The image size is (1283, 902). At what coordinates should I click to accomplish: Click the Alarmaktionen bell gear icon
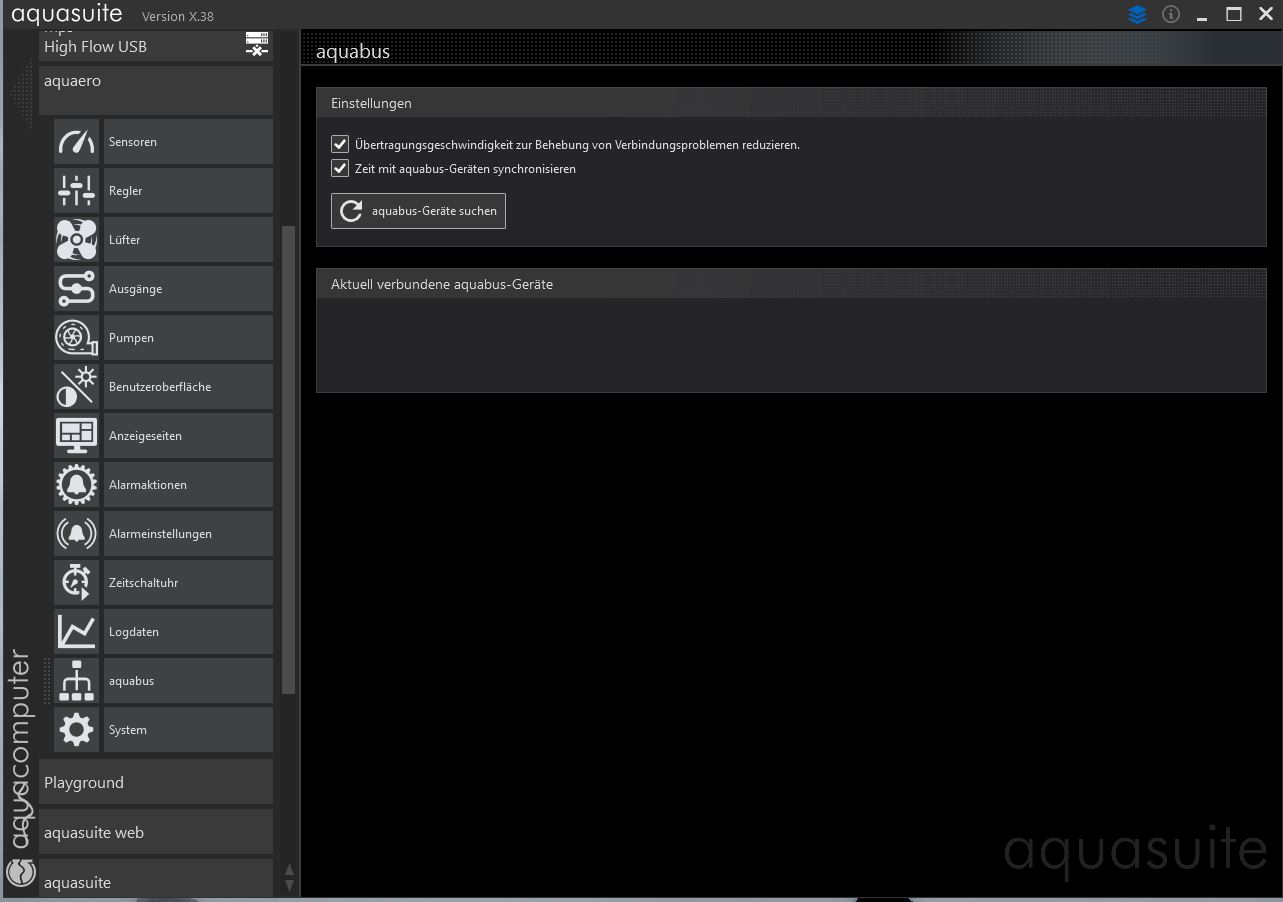pos(76,485)
